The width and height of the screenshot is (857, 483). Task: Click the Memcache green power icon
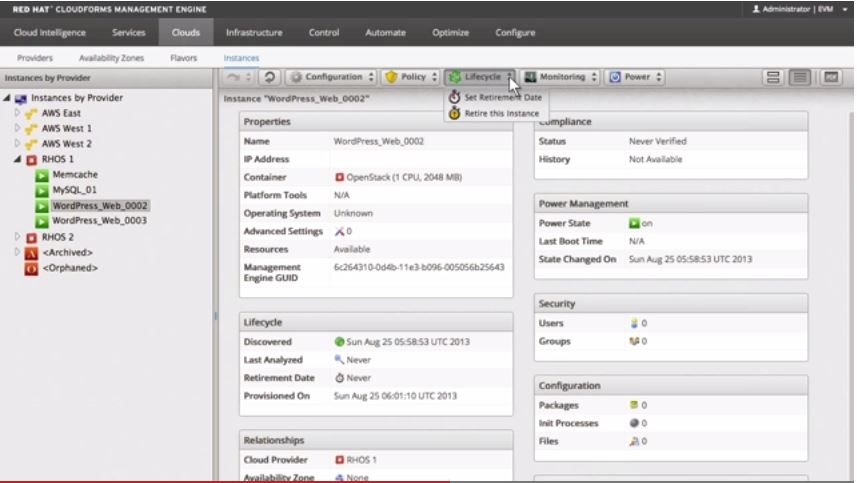pyautogui.click(x=42, y=175)
